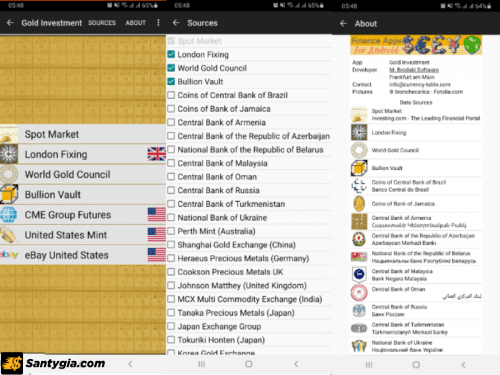Tap the Finance Apps for Android banner
Viewport: 500px width, 375px height.
416,45
